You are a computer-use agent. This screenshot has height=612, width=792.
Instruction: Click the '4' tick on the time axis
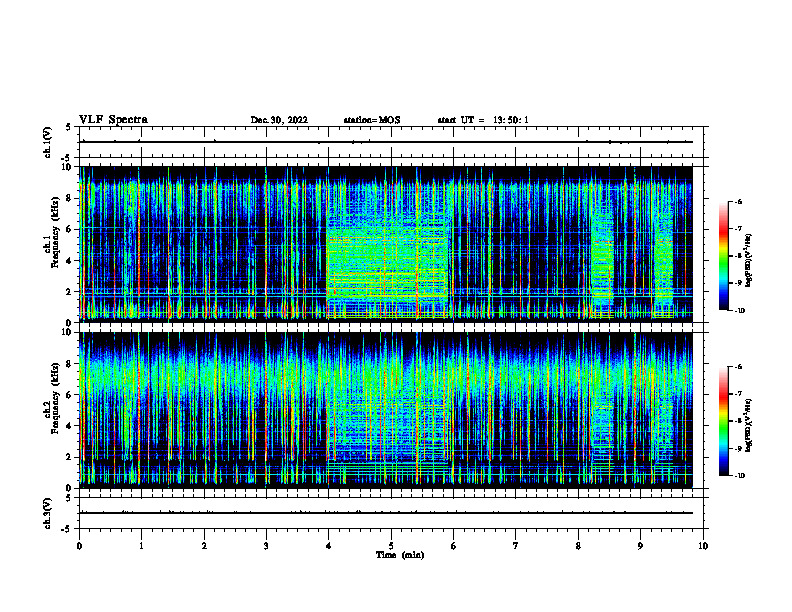[328, 546]
